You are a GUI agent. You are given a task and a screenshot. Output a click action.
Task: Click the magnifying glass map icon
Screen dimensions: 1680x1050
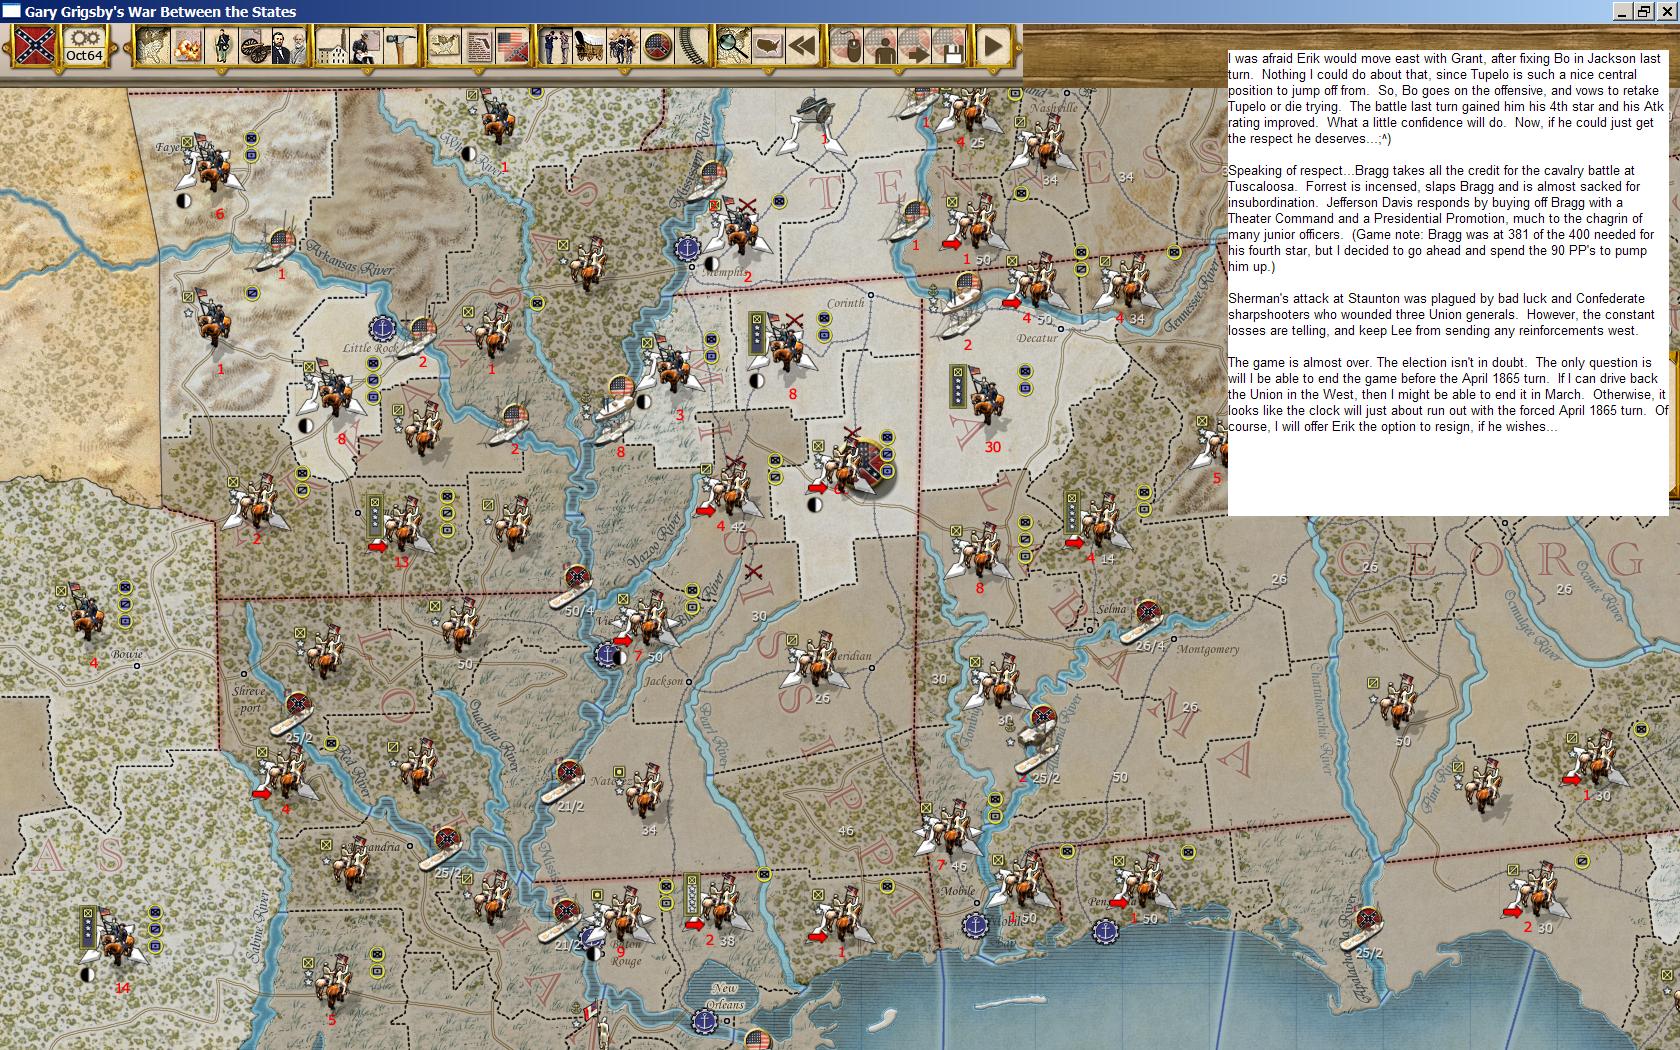pyautogui.click(x=733, y=46)
